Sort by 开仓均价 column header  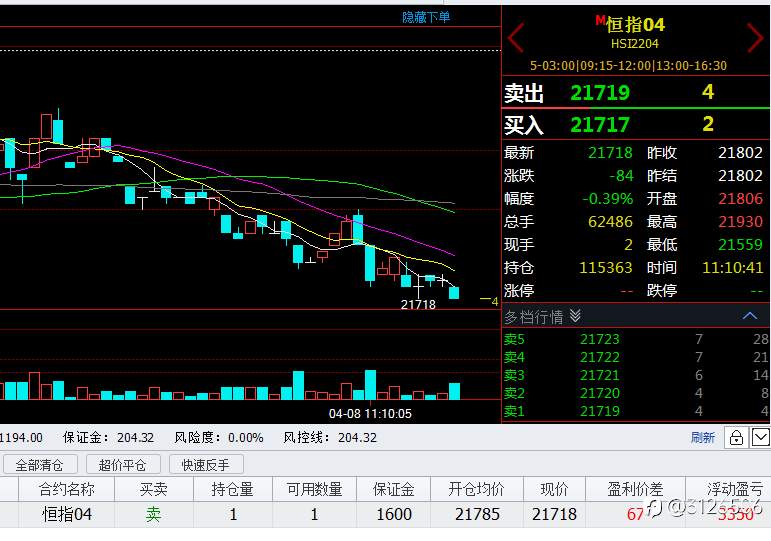(476, 489)
